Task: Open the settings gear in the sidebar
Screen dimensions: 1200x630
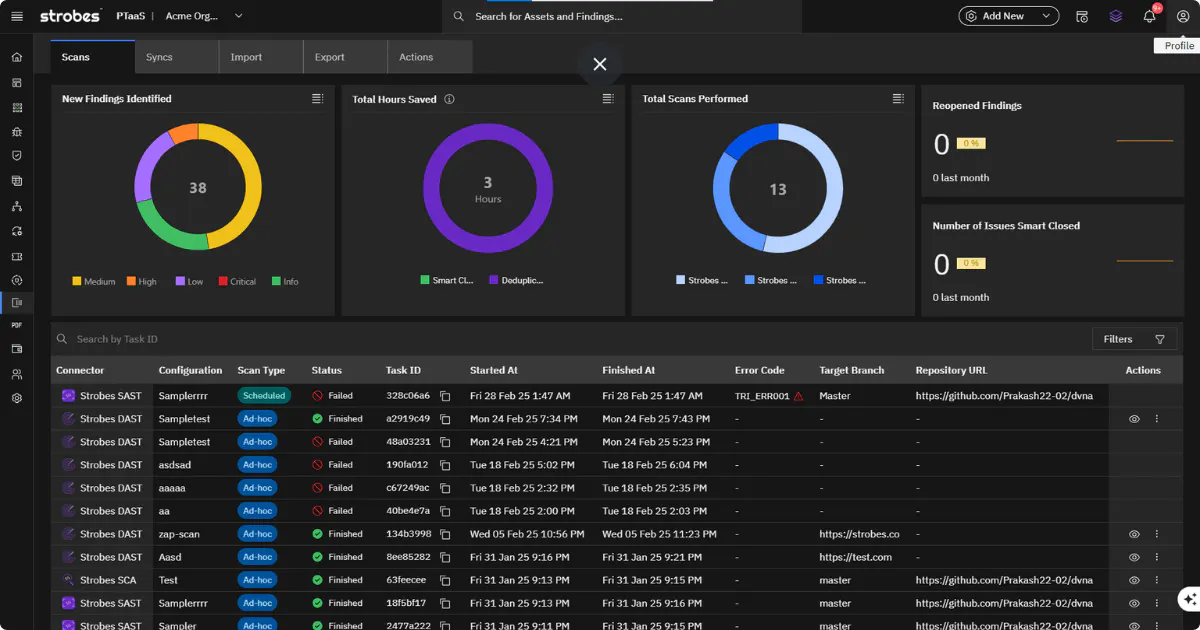Action: (17, 398)
